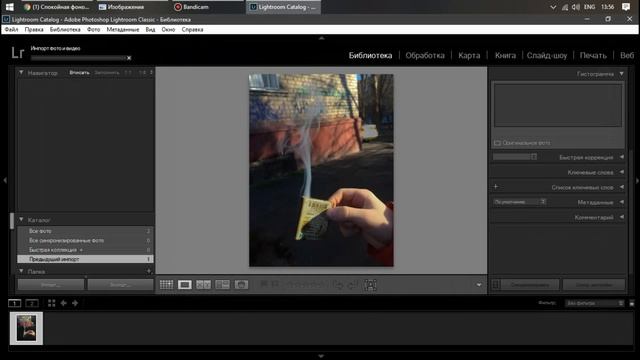The height and width of the screenshot is (360, 640).
Task: Go back with the filmstrip left arrow
Action: (x=64, y=303)
